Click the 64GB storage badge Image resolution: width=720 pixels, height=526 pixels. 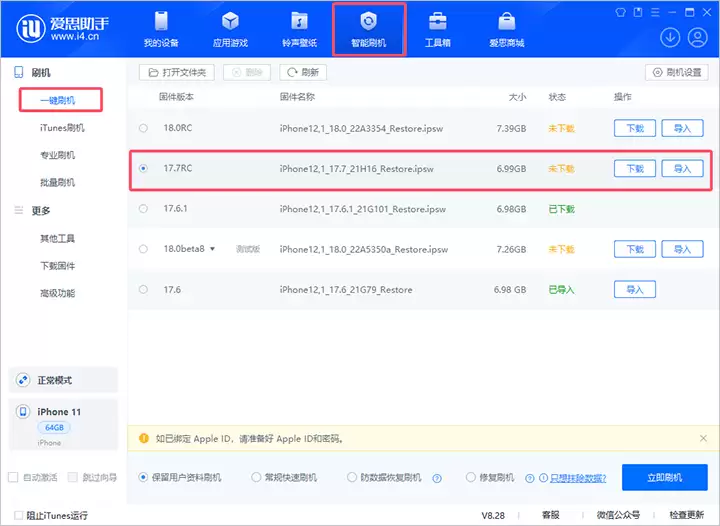(x=54, y=427)
